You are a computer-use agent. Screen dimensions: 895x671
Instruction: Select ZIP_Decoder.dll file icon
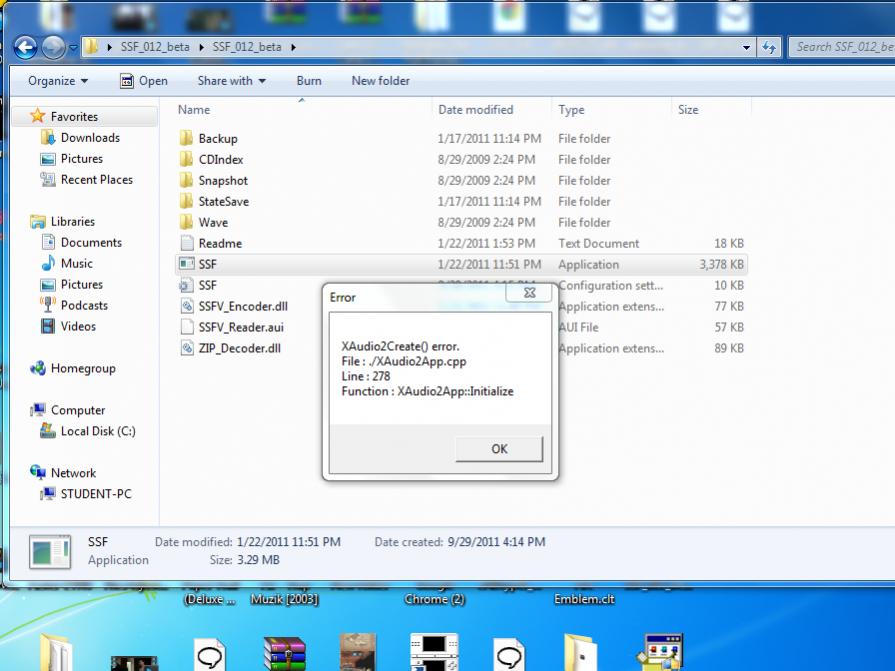point(186,348)
